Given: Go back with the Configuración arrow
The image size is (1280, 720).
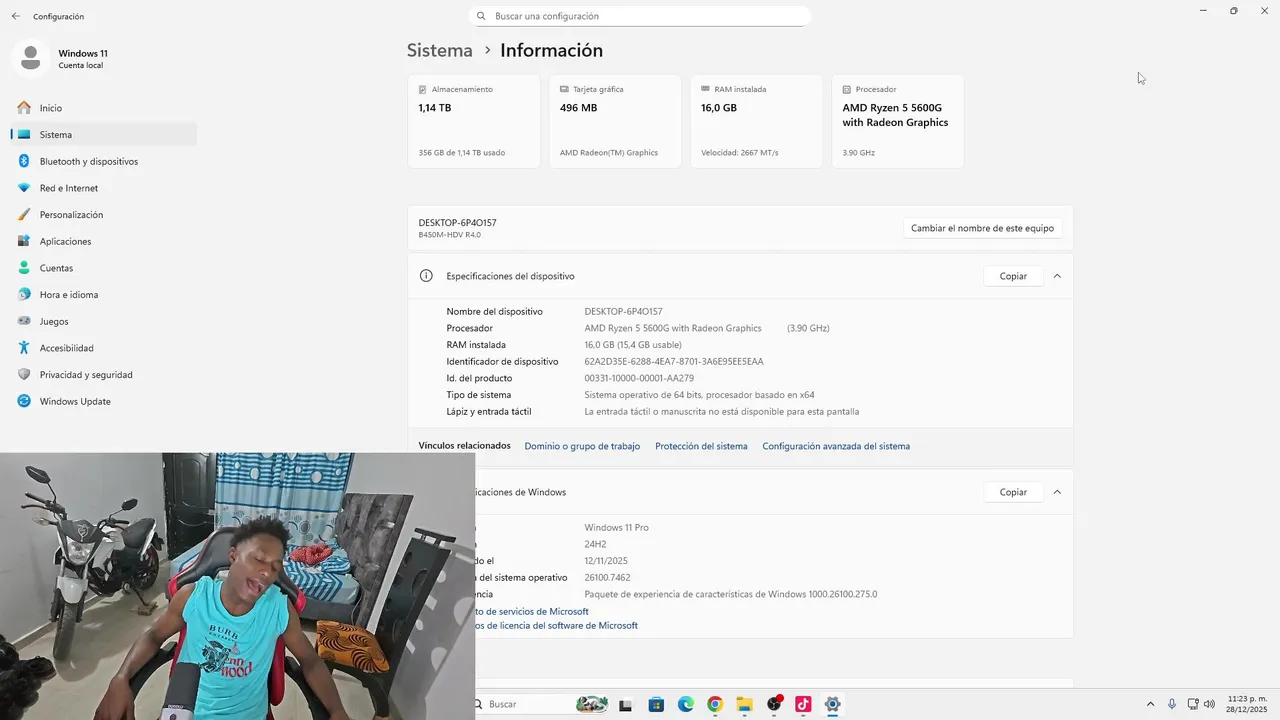Looking at the screenshot, I should (x=15, y=16).
